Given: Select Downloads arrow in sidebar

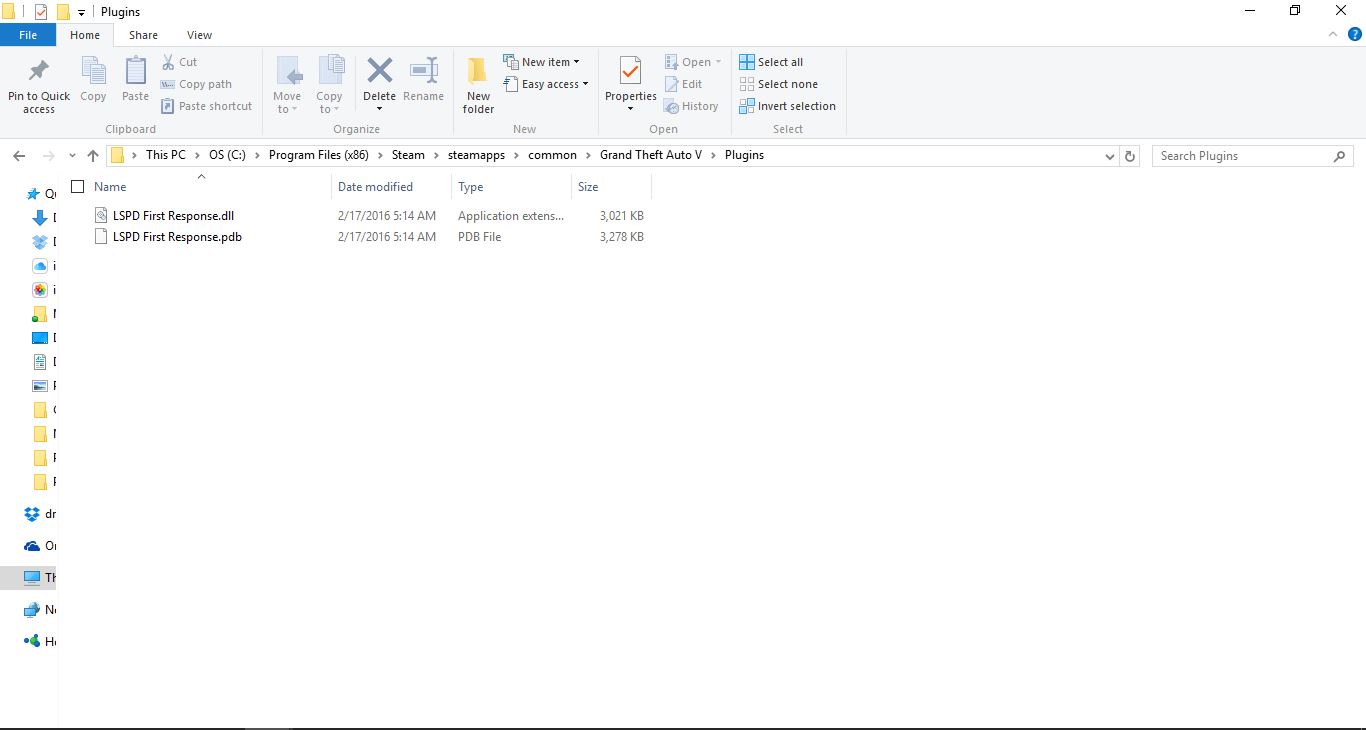Looking at the screenshot, I should (40, 217).
